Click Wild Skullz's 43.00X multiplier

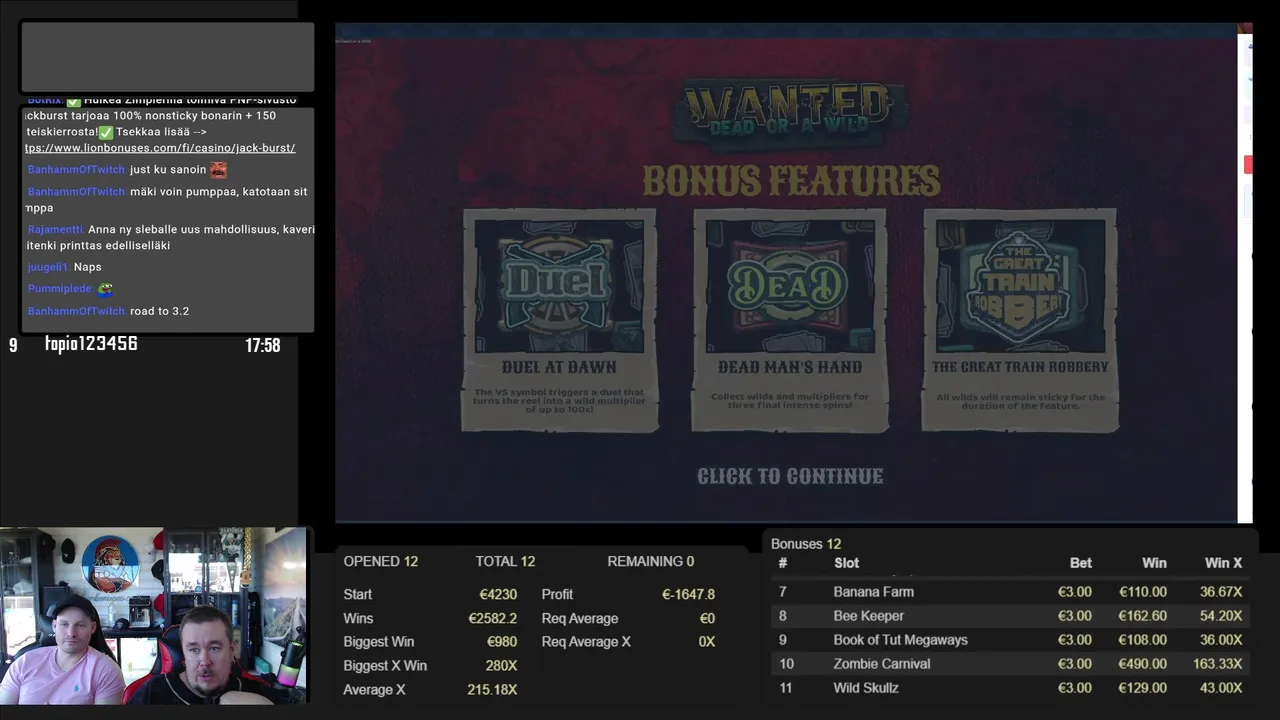pos(1221,688)
